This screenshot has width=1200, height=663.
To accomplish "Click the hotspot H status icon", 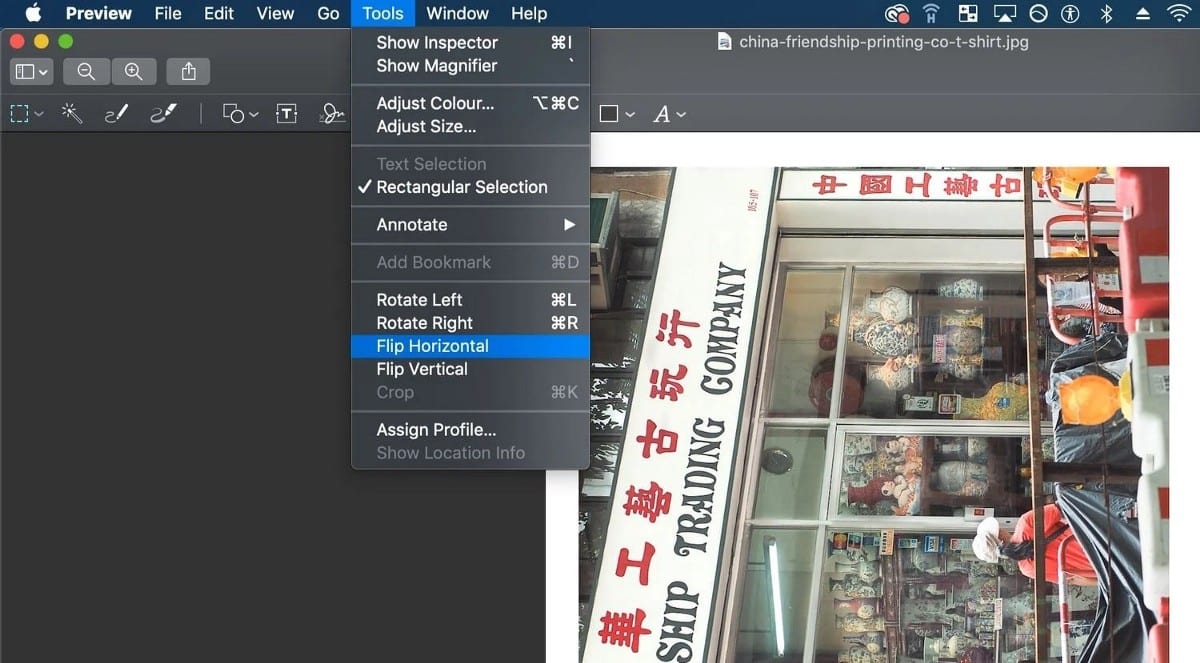I will click(931, 14).
